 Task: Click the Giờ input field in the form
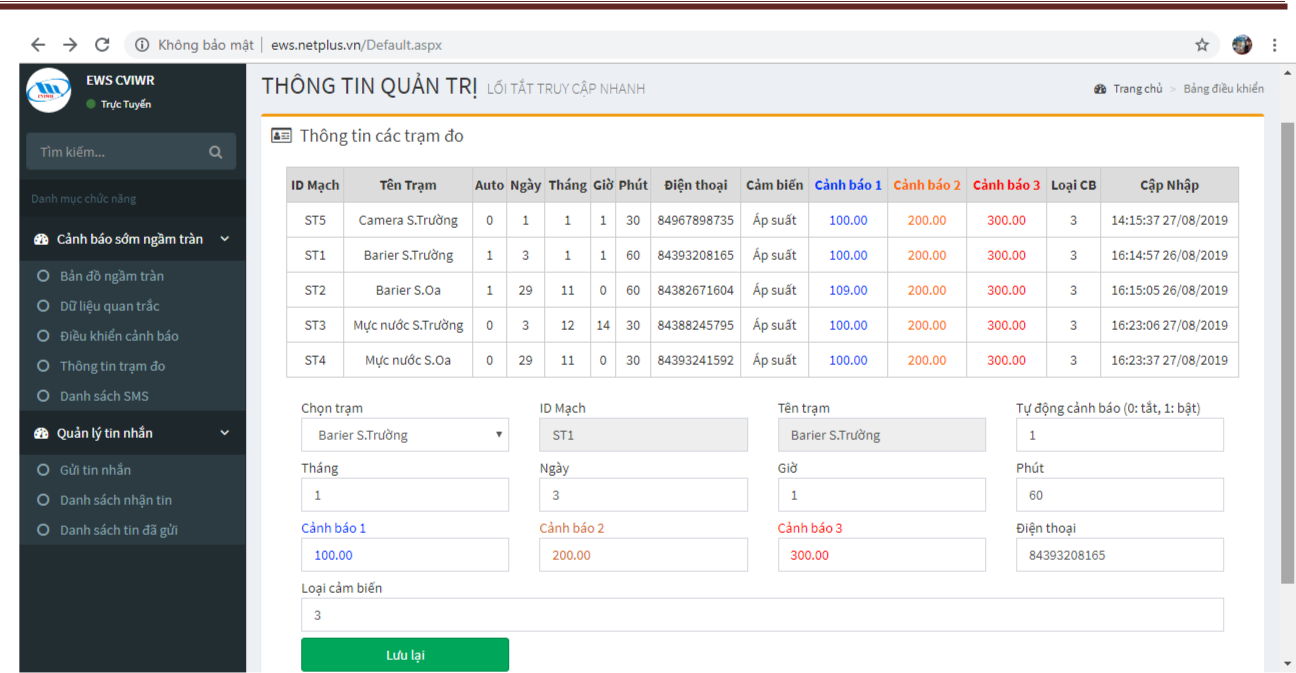882,495
